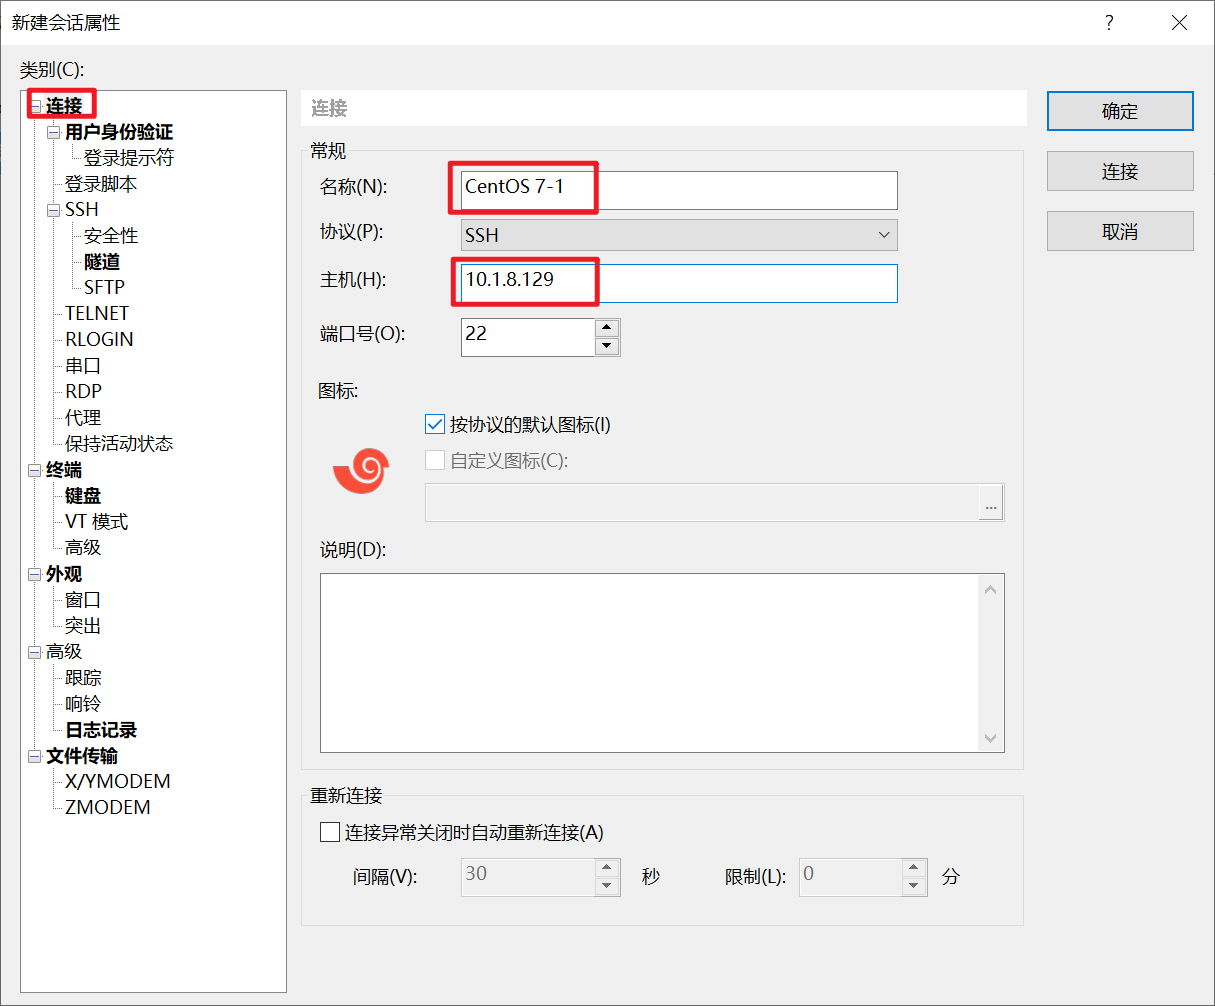
Task: Click the 连接 button on the right
Action: 1120,171
